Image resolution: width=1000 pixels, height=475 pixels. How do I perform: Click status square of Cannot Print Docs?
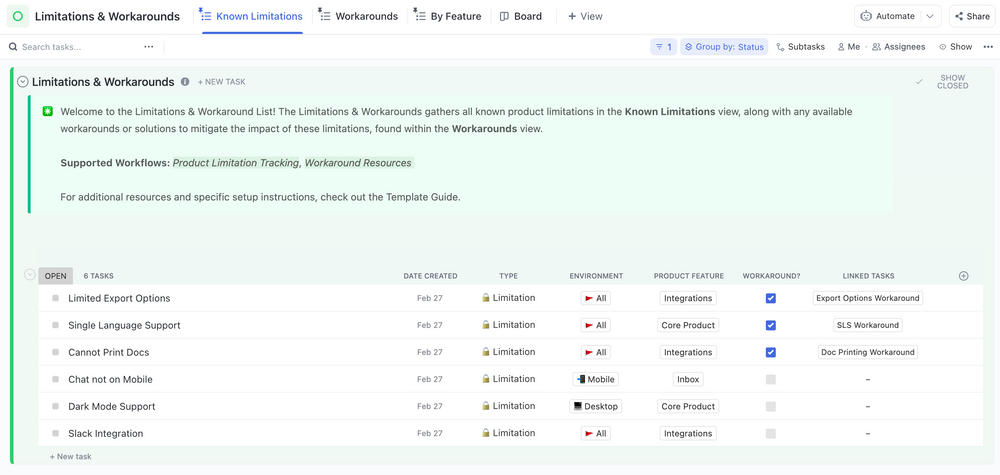point(55,353)
